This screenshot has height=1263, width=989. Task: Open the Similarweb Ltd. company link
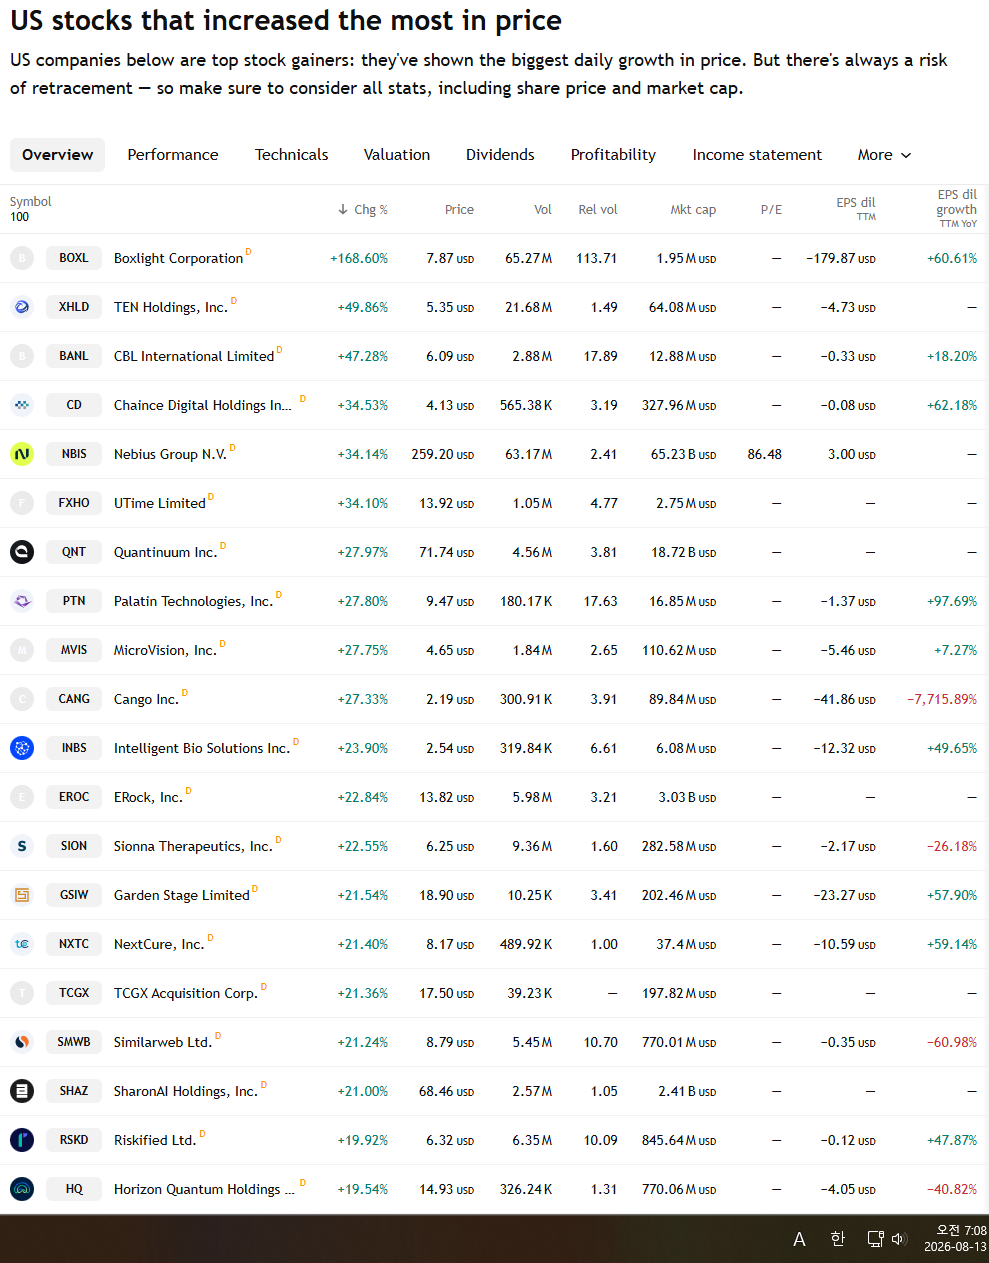point(163,1042)
